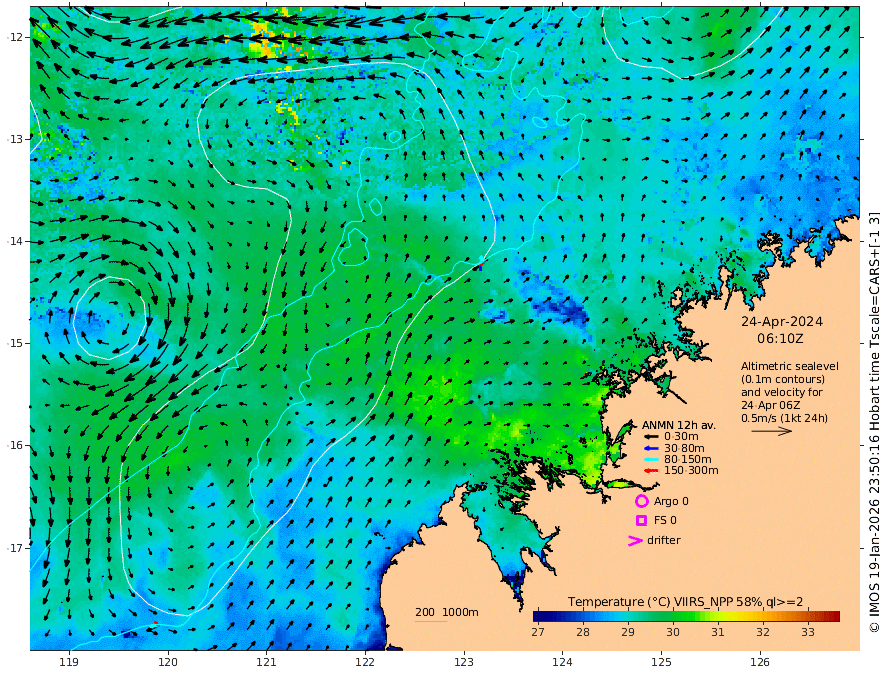
Task: Click the colorbar tick label 29
Action: tap(627, 632)
